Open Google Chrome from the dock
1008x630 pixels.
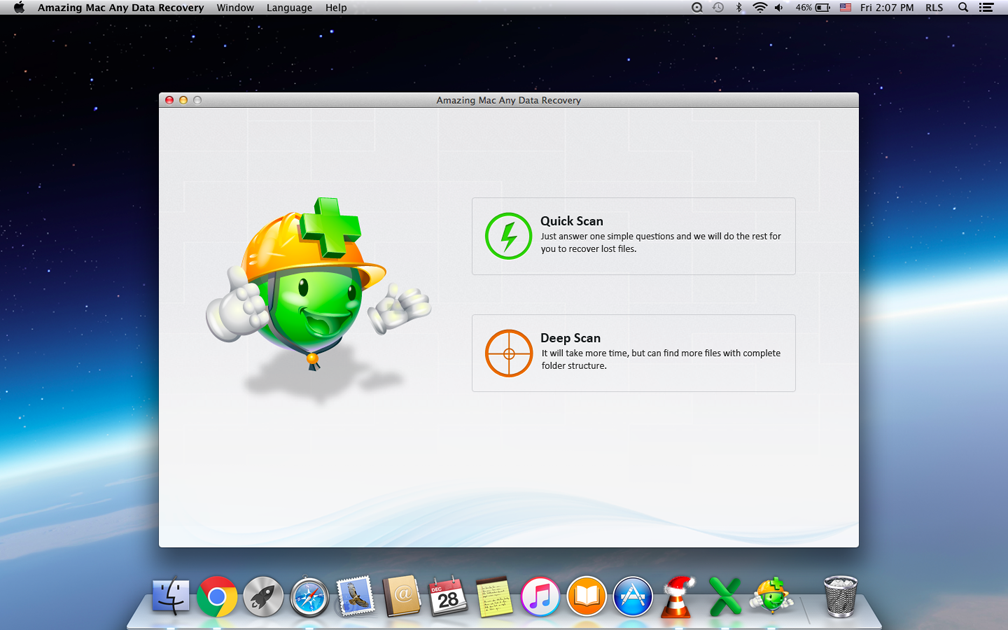click(217, 598)
